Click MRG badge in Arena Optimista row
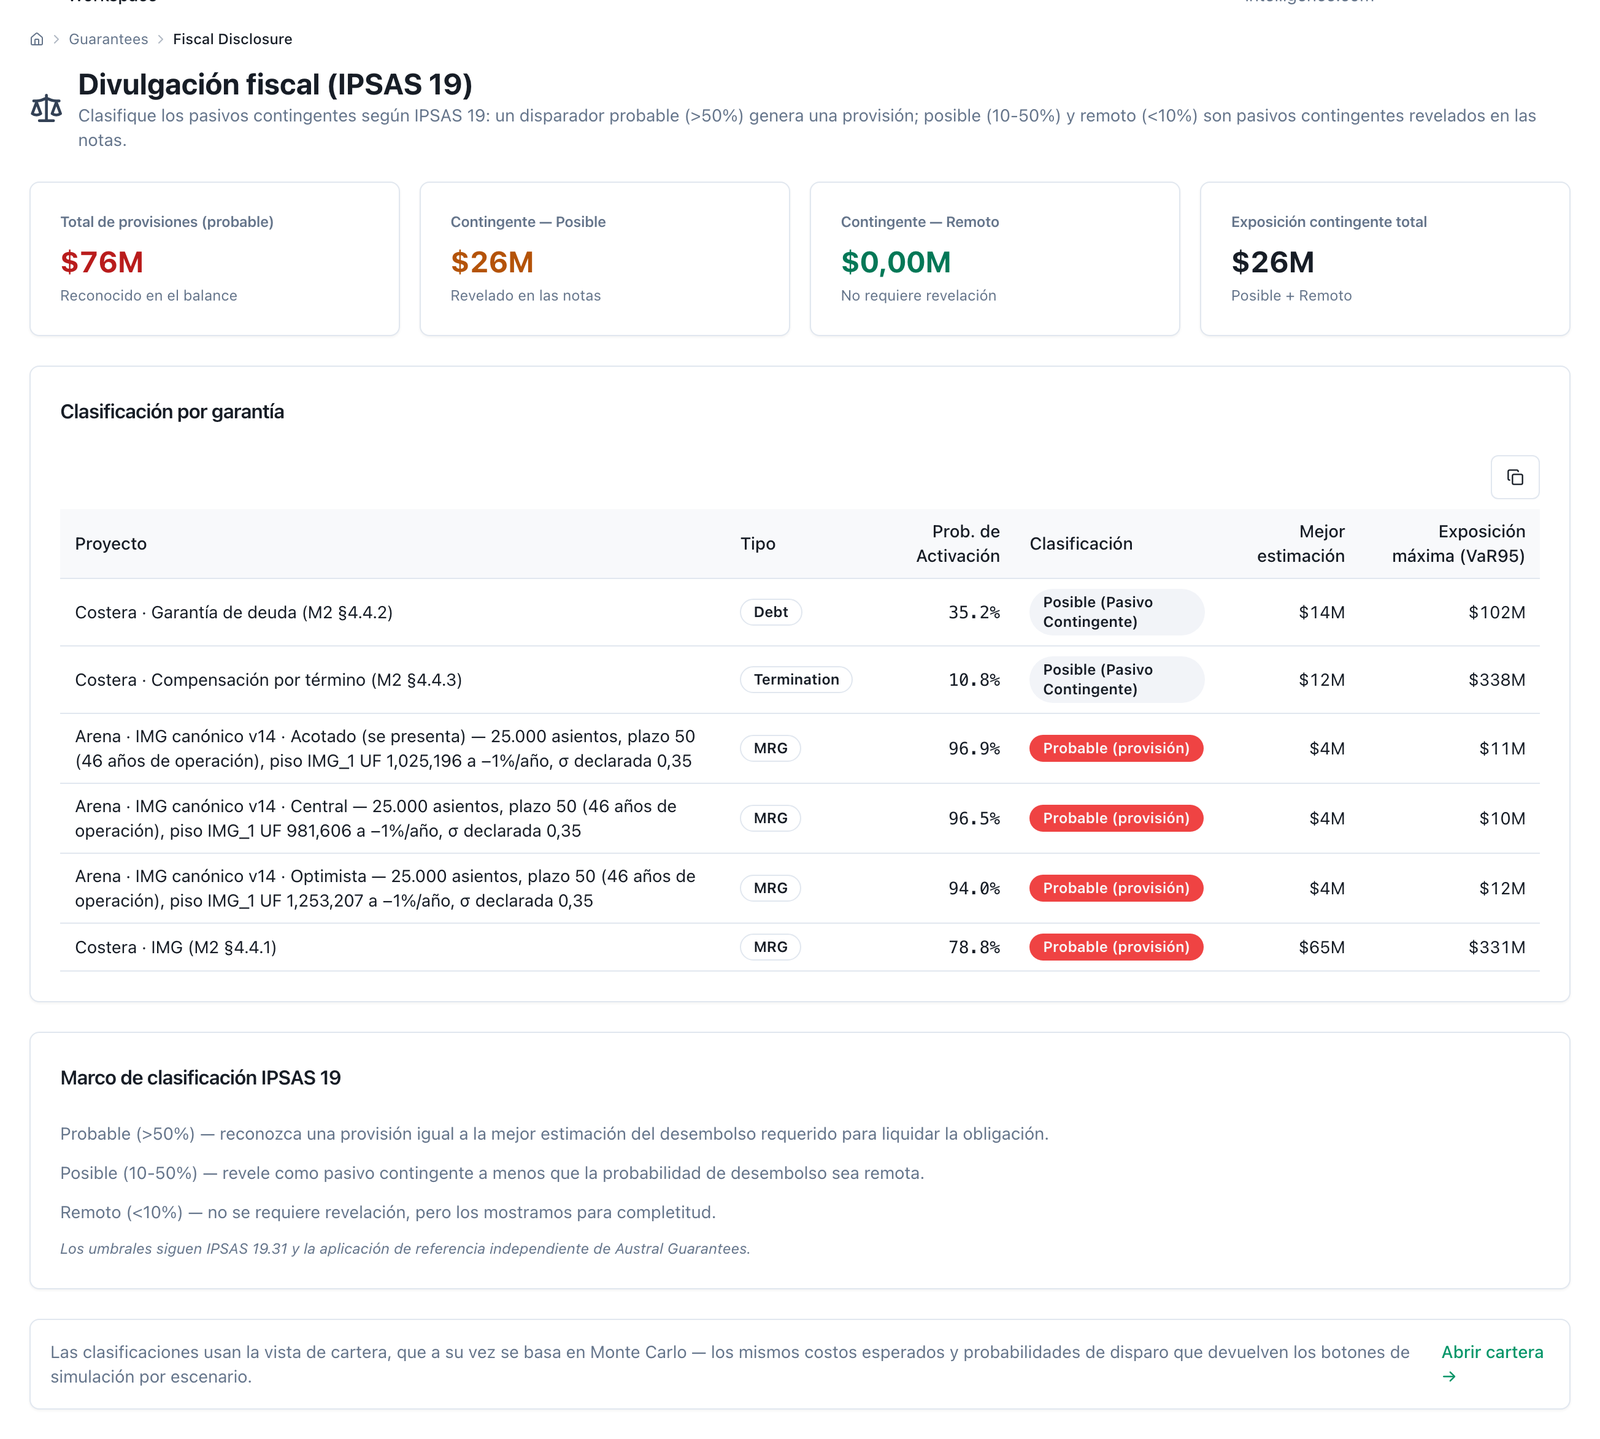 (x=771, y=888)
